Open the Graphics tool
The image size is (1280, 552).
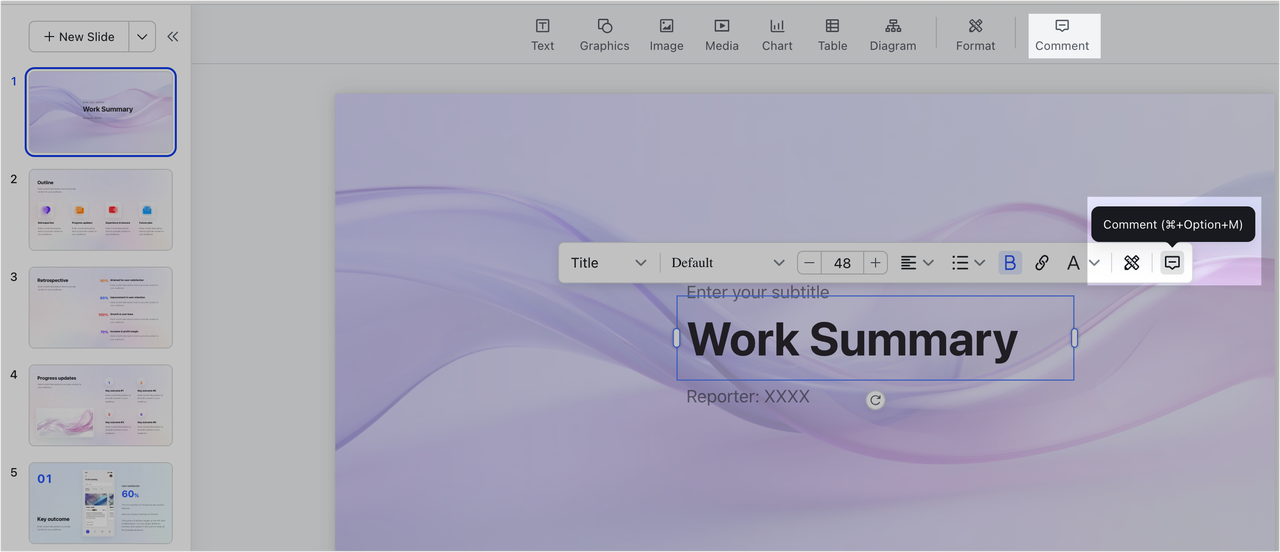[x=604, y=36]
